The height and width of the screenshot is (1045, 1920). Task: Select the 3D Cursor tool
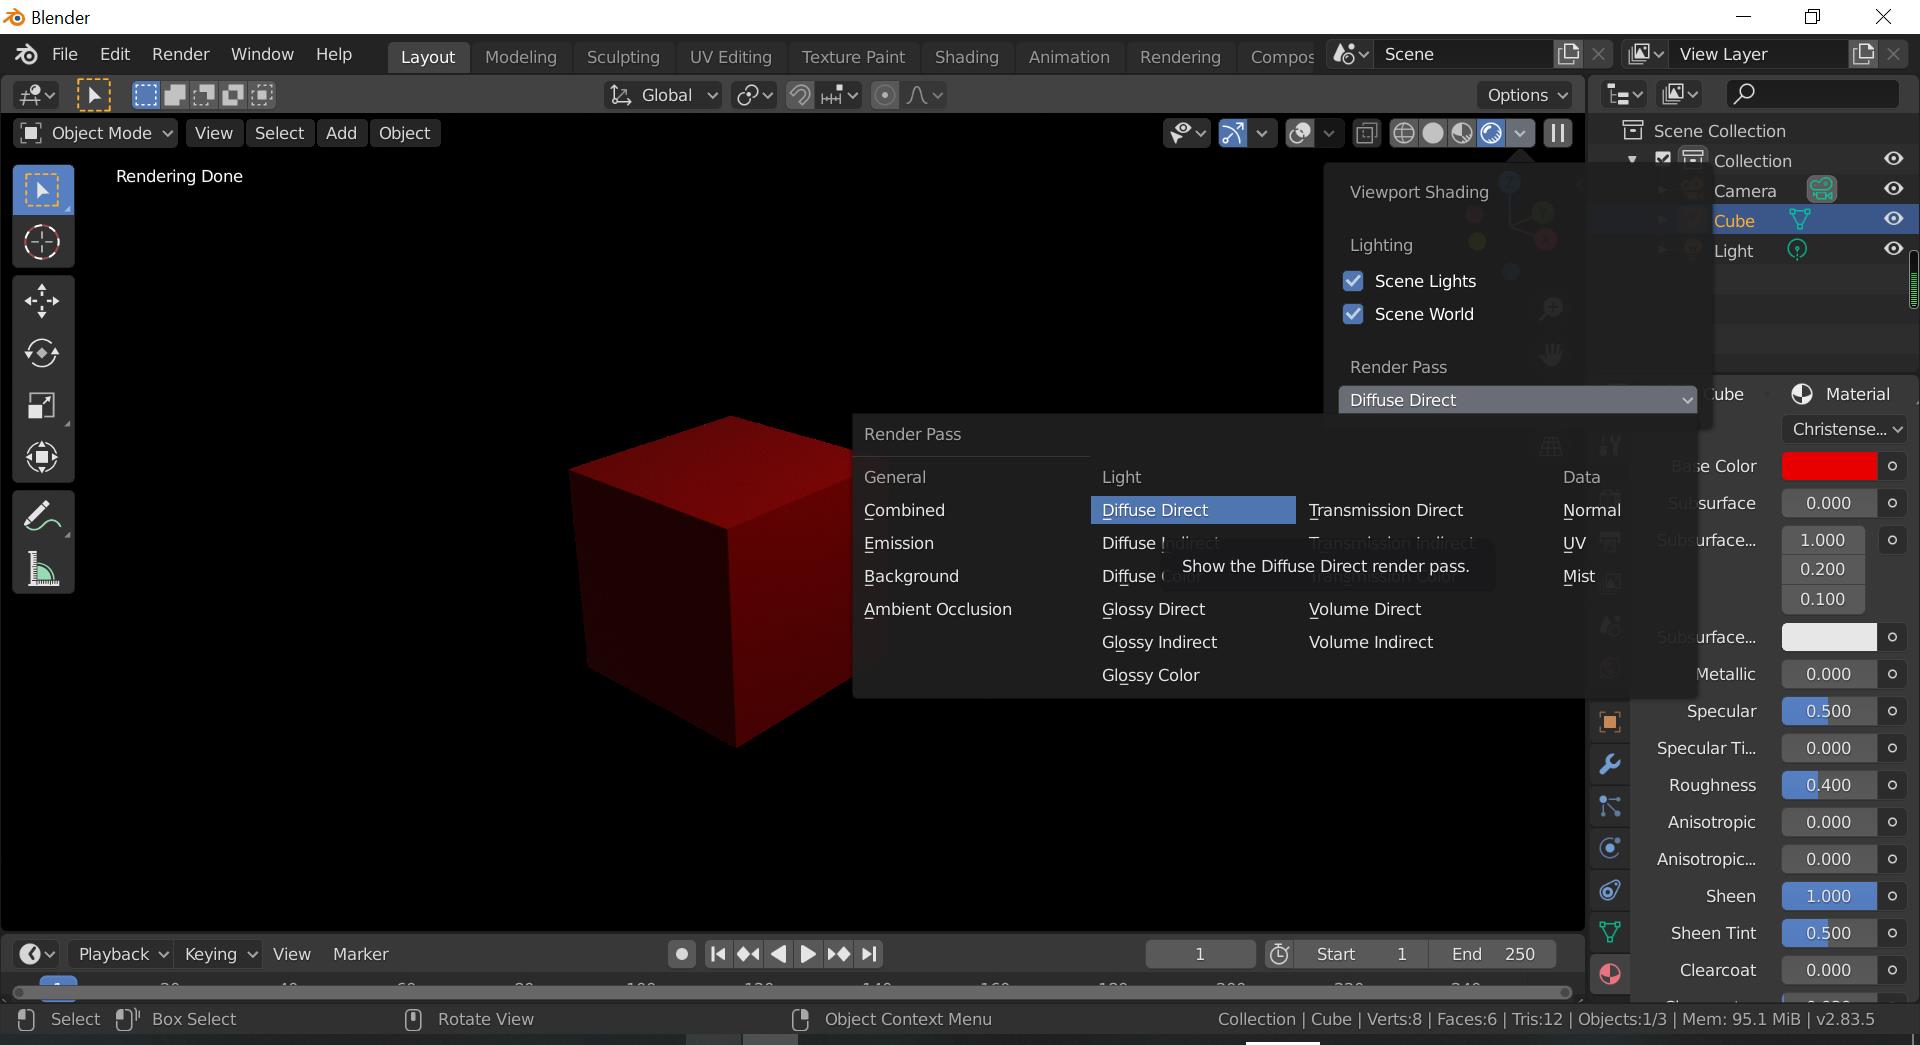[42, 242]
